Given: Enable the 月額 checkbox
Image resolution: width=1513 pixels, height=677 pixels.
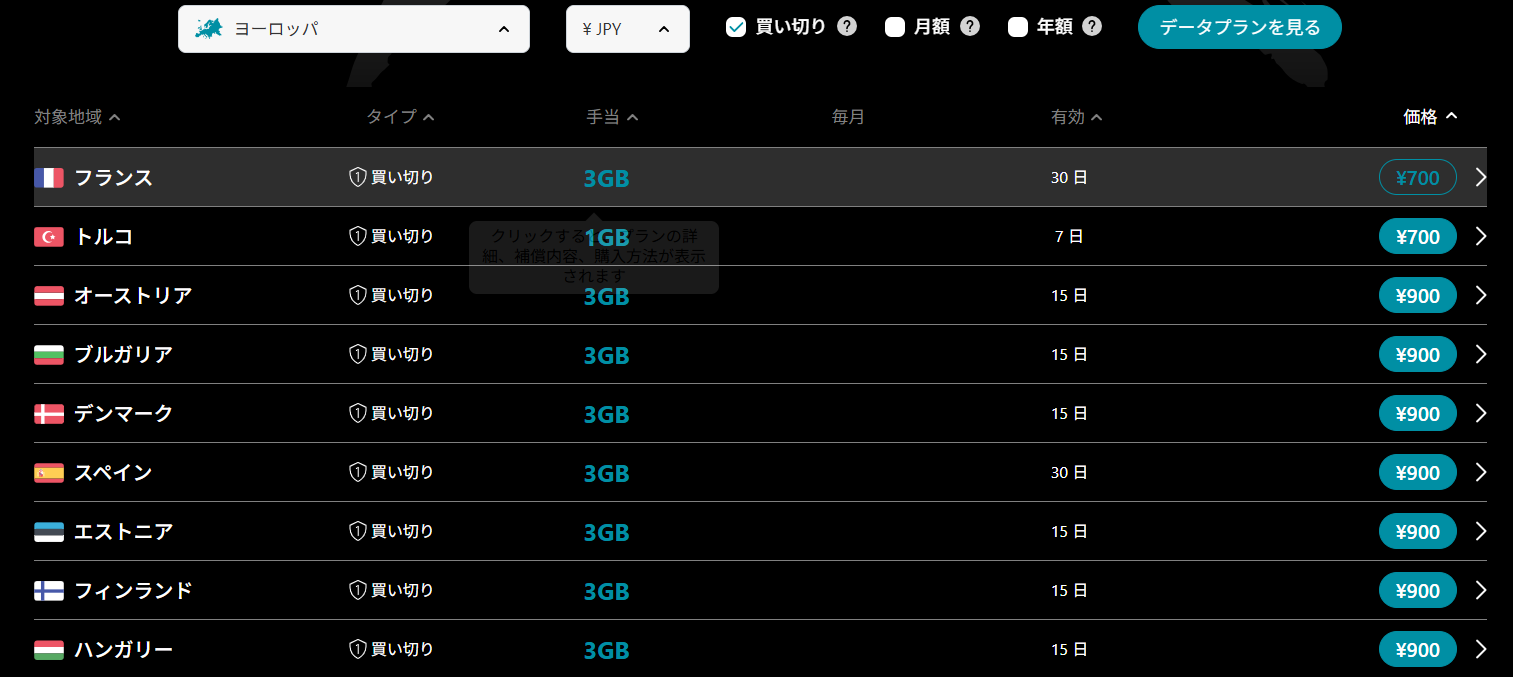Looking at the screenshot, I should point(895,27).
